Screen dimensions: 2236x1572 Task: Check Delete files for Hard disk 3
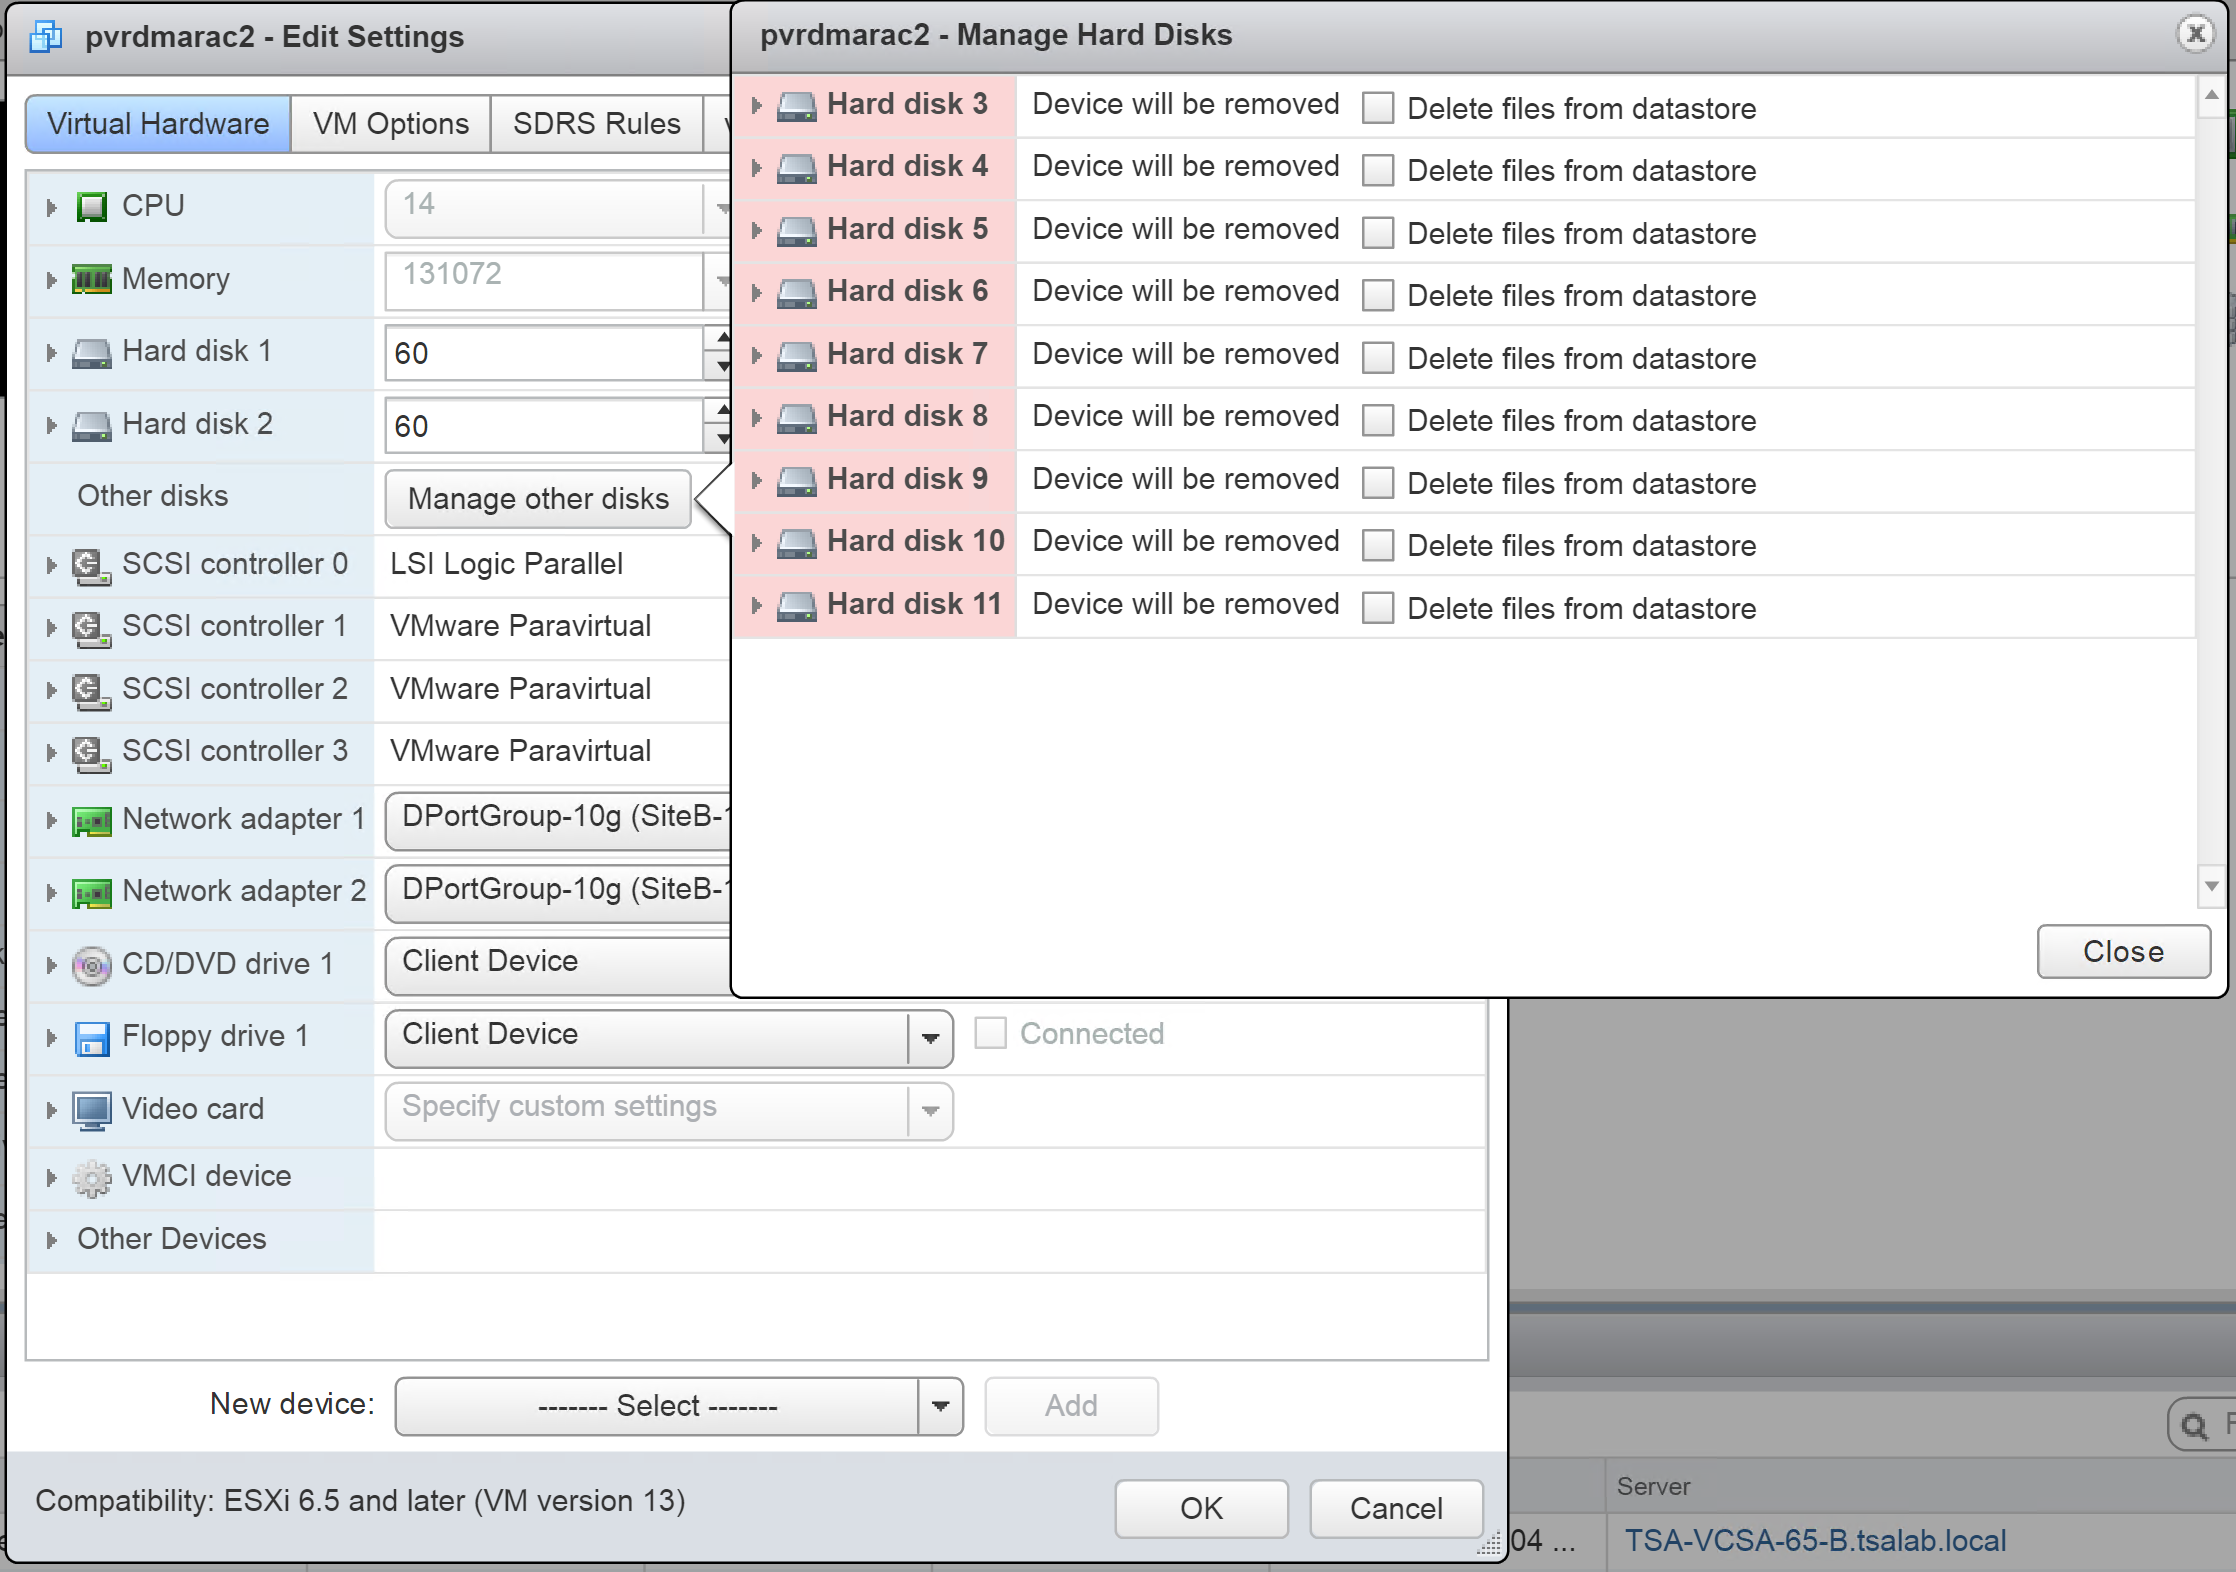1378,108
